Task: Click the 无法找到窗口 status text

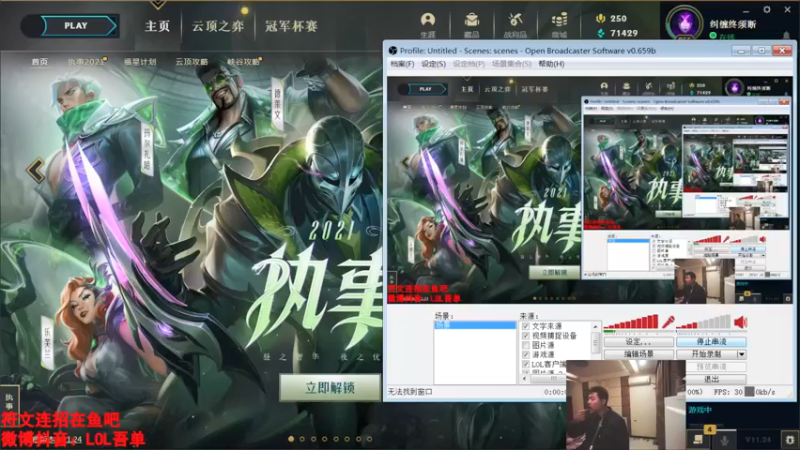Action: [410, 392]
